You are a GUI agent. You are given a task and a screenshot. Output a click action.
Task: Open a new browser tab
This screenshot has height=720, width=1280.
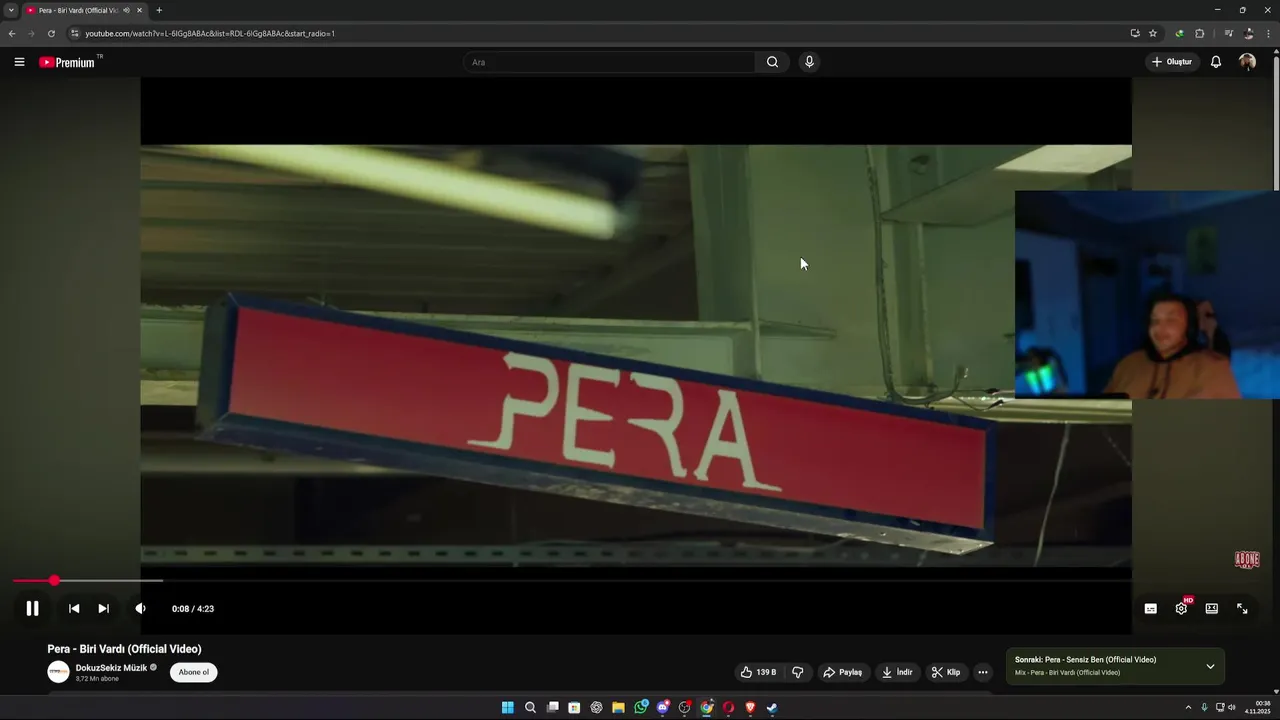click(159, 10)
